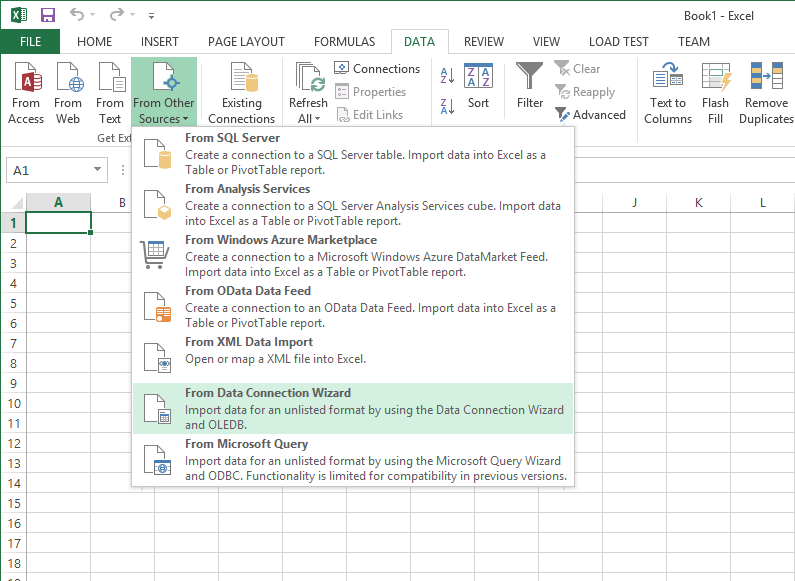Screen dimensions: 795x581
Task: Collapse the From Other Sources dropdown
Action: tap(164, 93)
